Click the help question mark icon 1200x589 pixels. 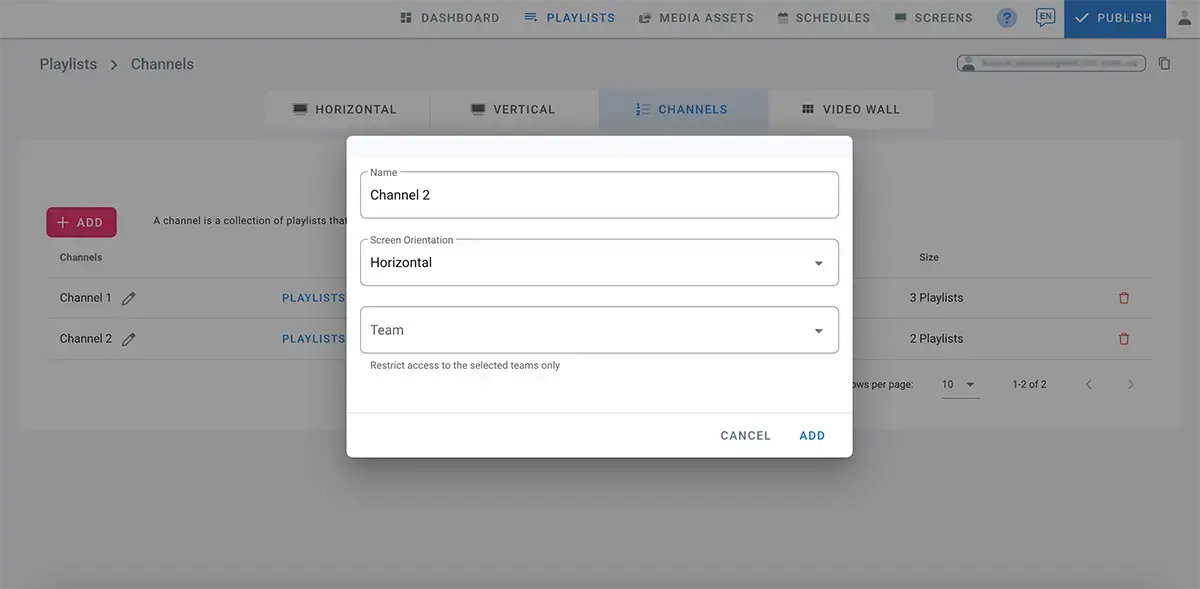(x=1007, y=18)
